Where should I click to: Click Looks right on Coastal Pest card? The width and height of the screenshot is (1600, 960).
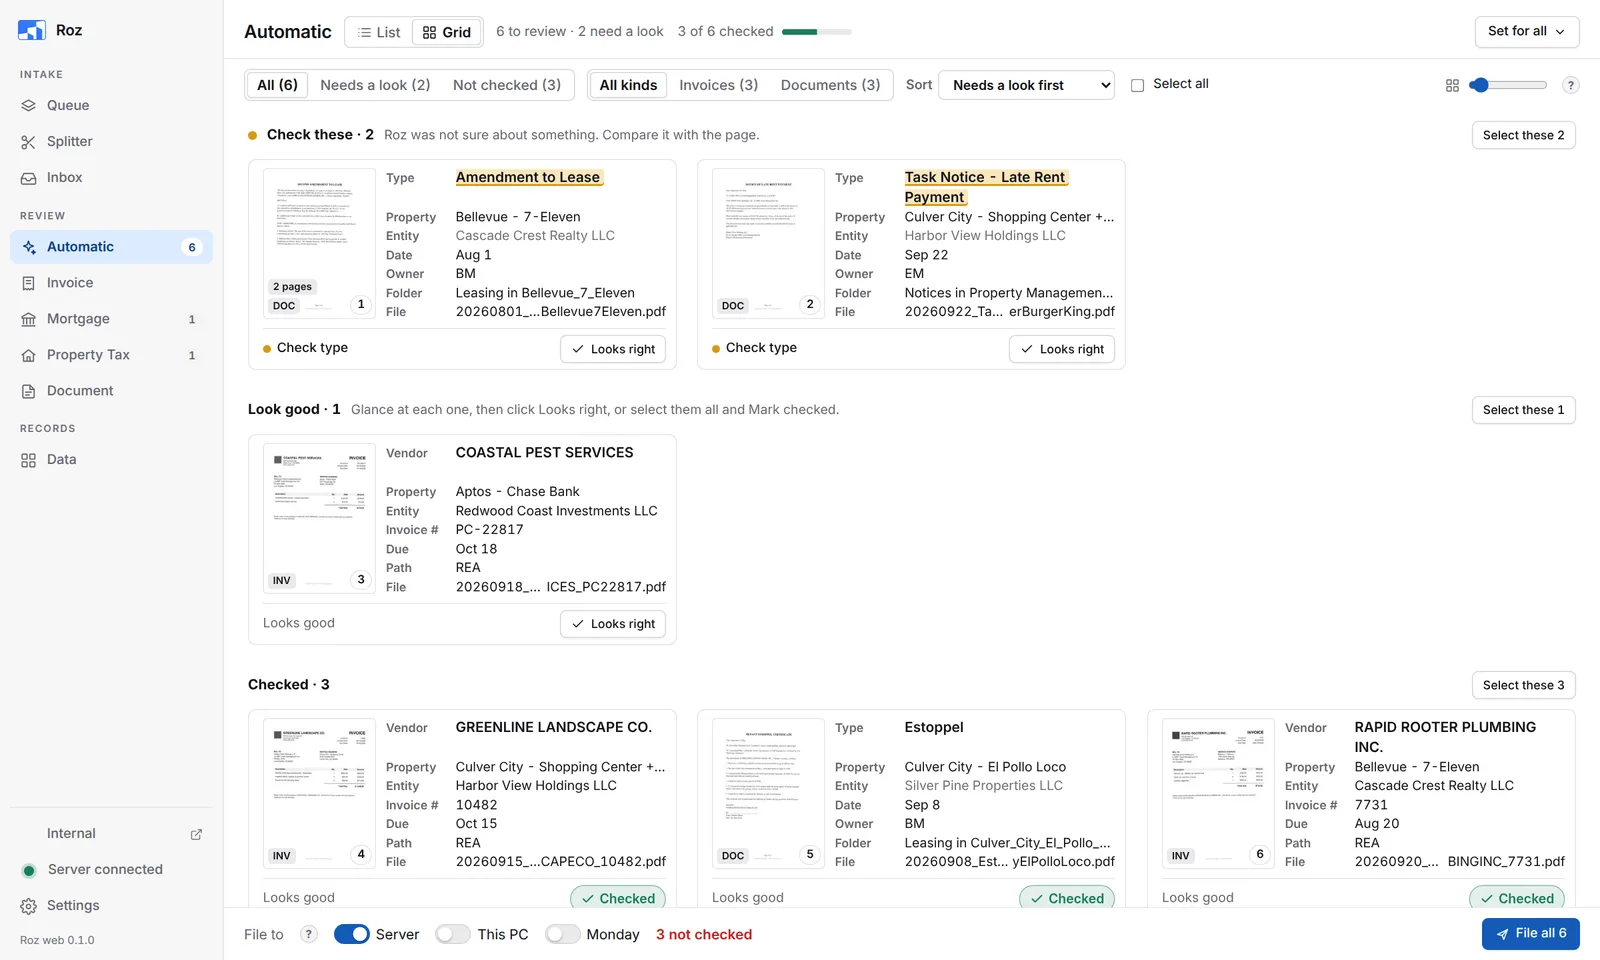[613, 624]
